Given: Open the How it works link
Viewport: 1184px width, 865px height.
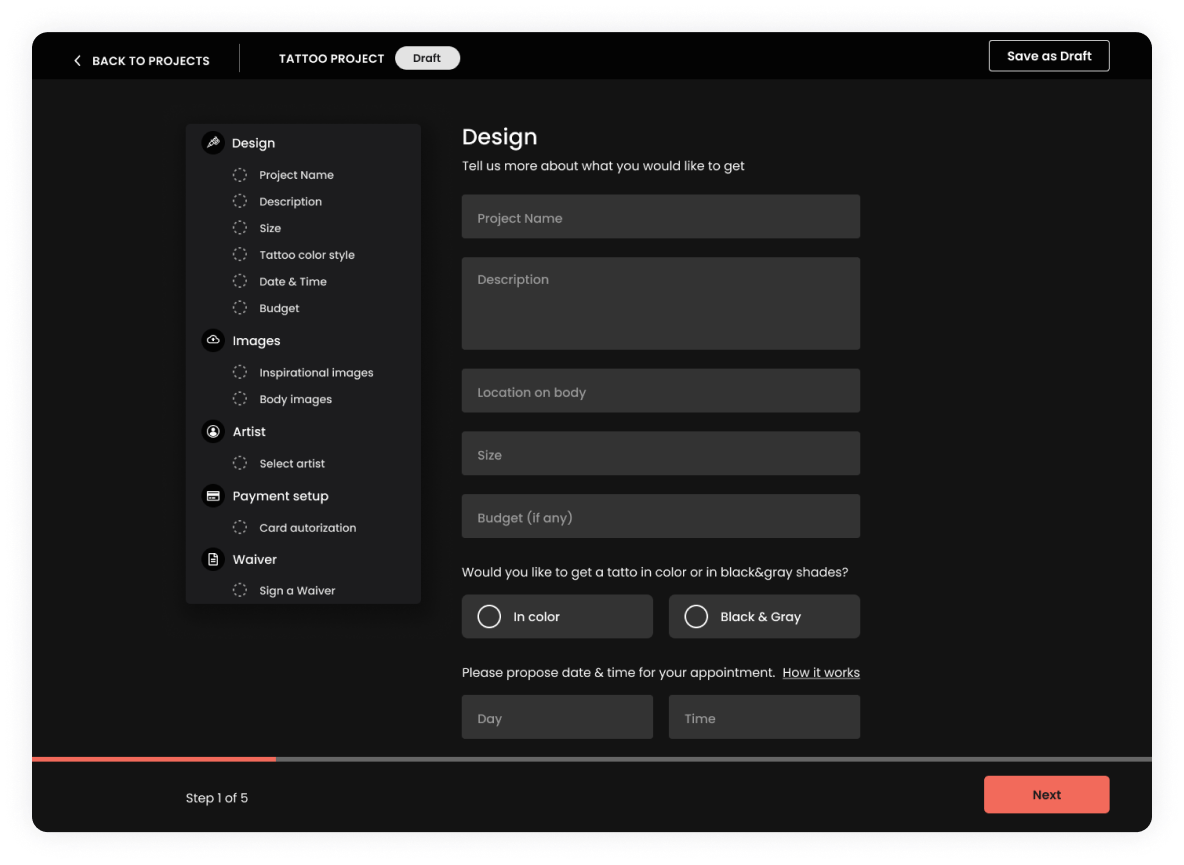Looking at the screenshot, I should point(821,673).
